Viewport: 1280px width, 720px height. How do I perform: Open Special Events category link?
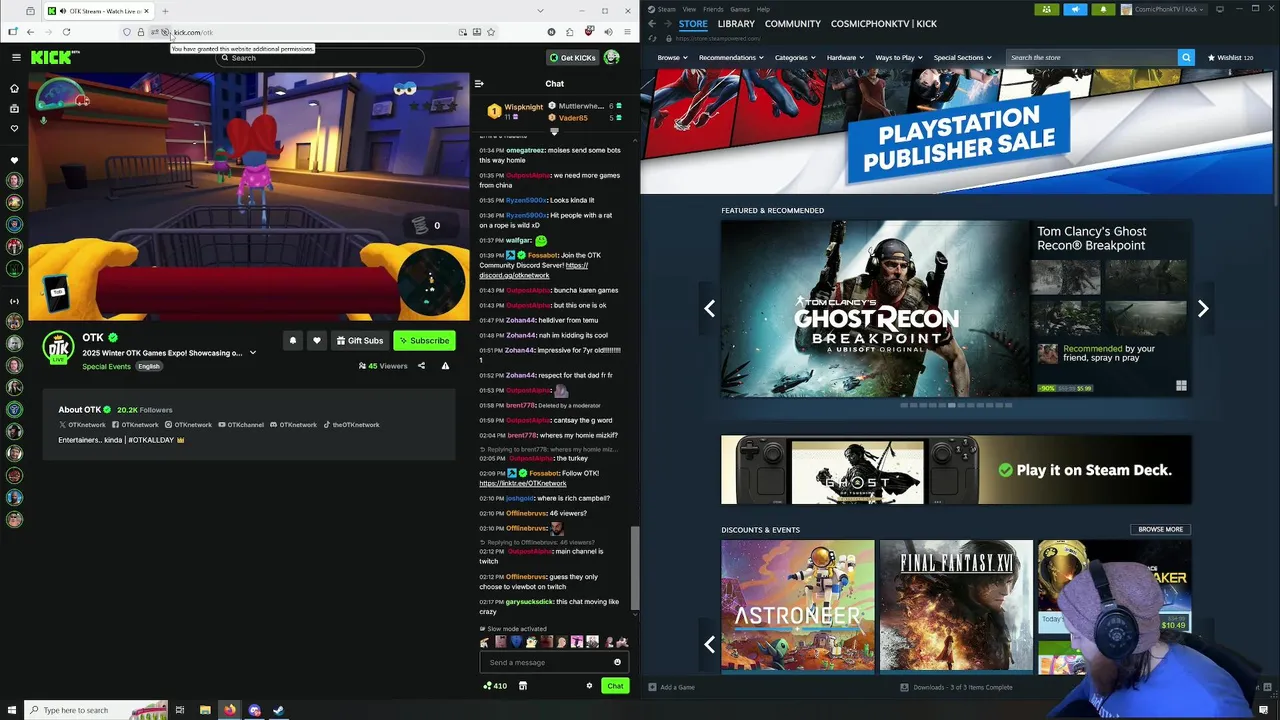(106, 366)
